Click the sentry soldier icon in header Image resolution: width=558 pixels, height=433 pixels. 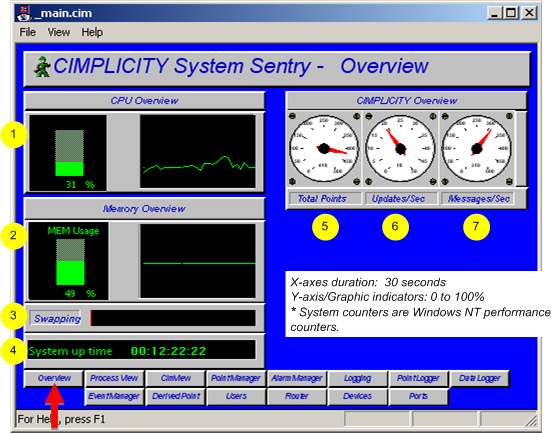tap(42, 67)
